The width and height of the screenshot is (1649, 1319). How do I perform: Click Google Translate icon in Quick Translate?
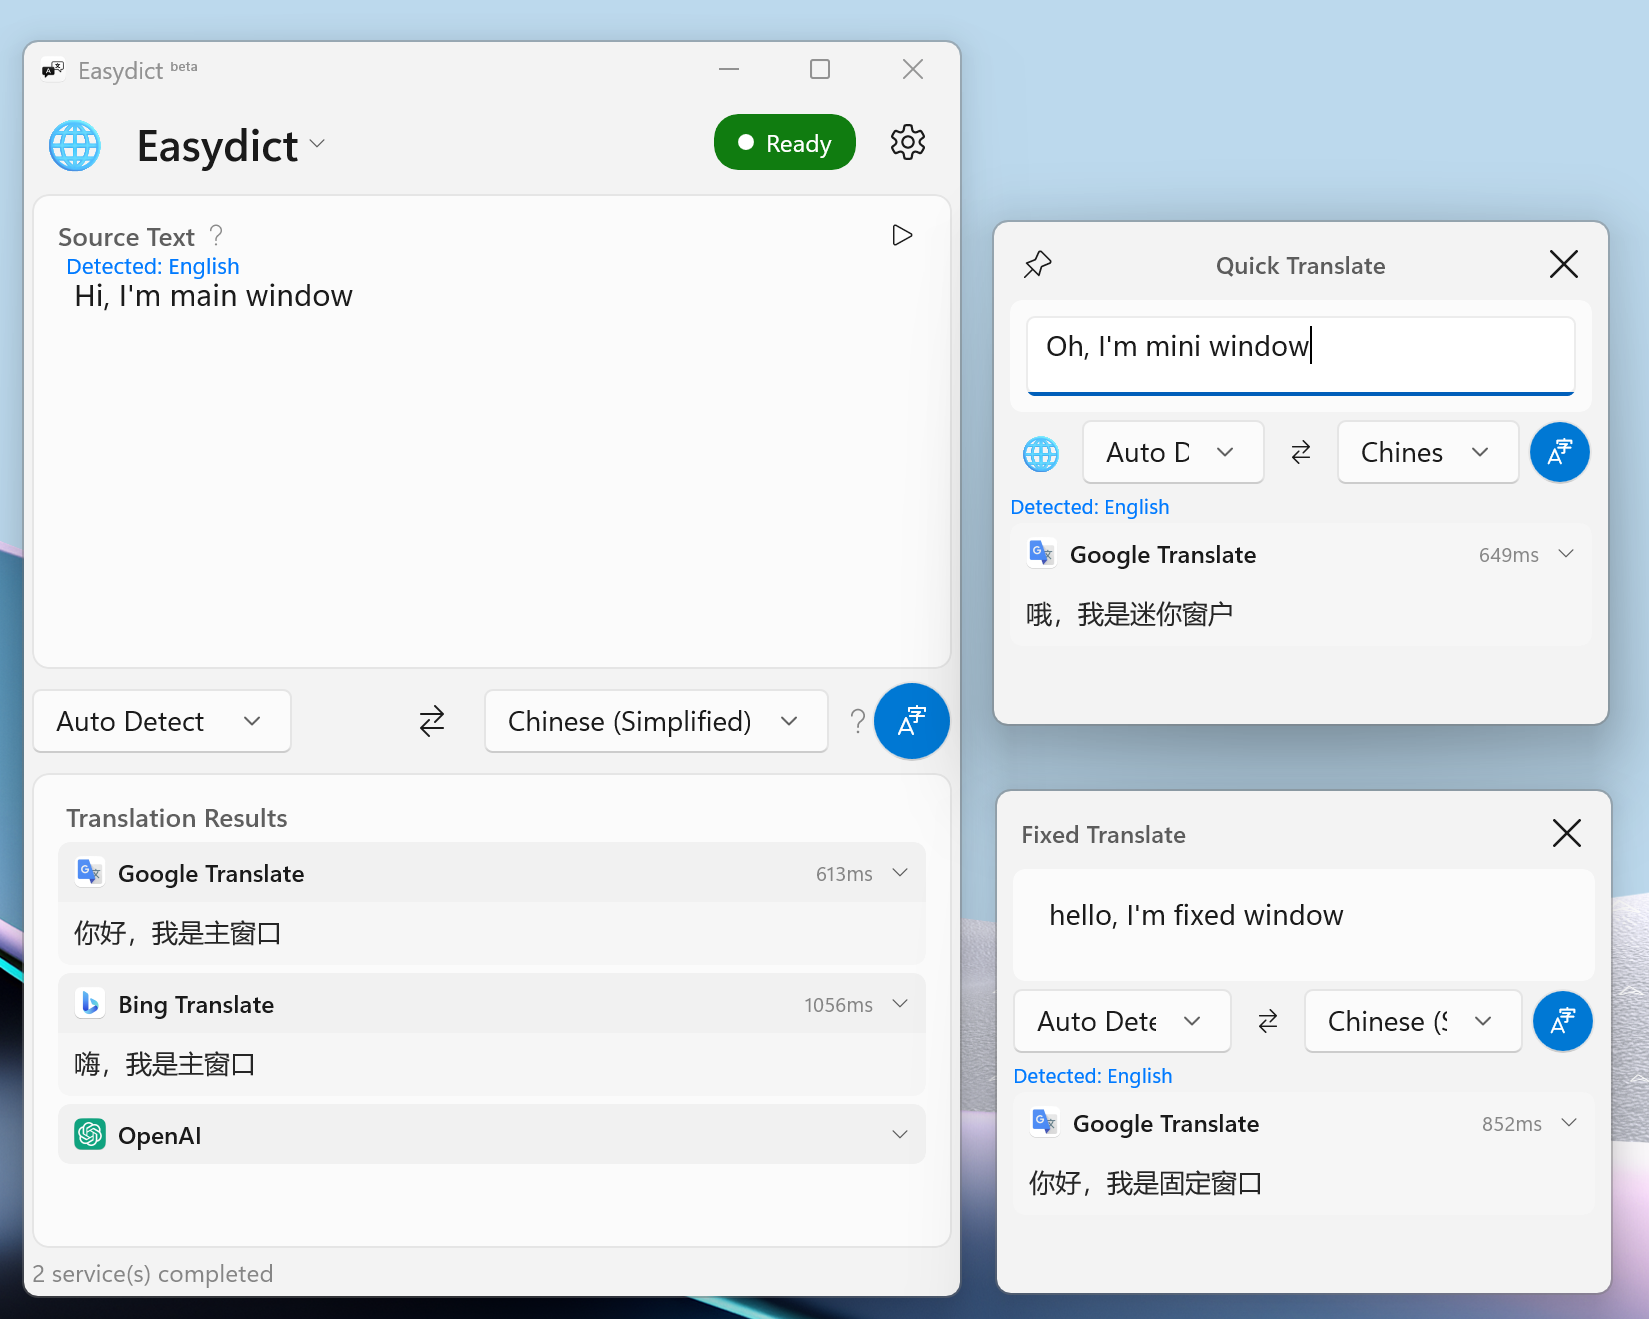click(x=1042, y=553)
